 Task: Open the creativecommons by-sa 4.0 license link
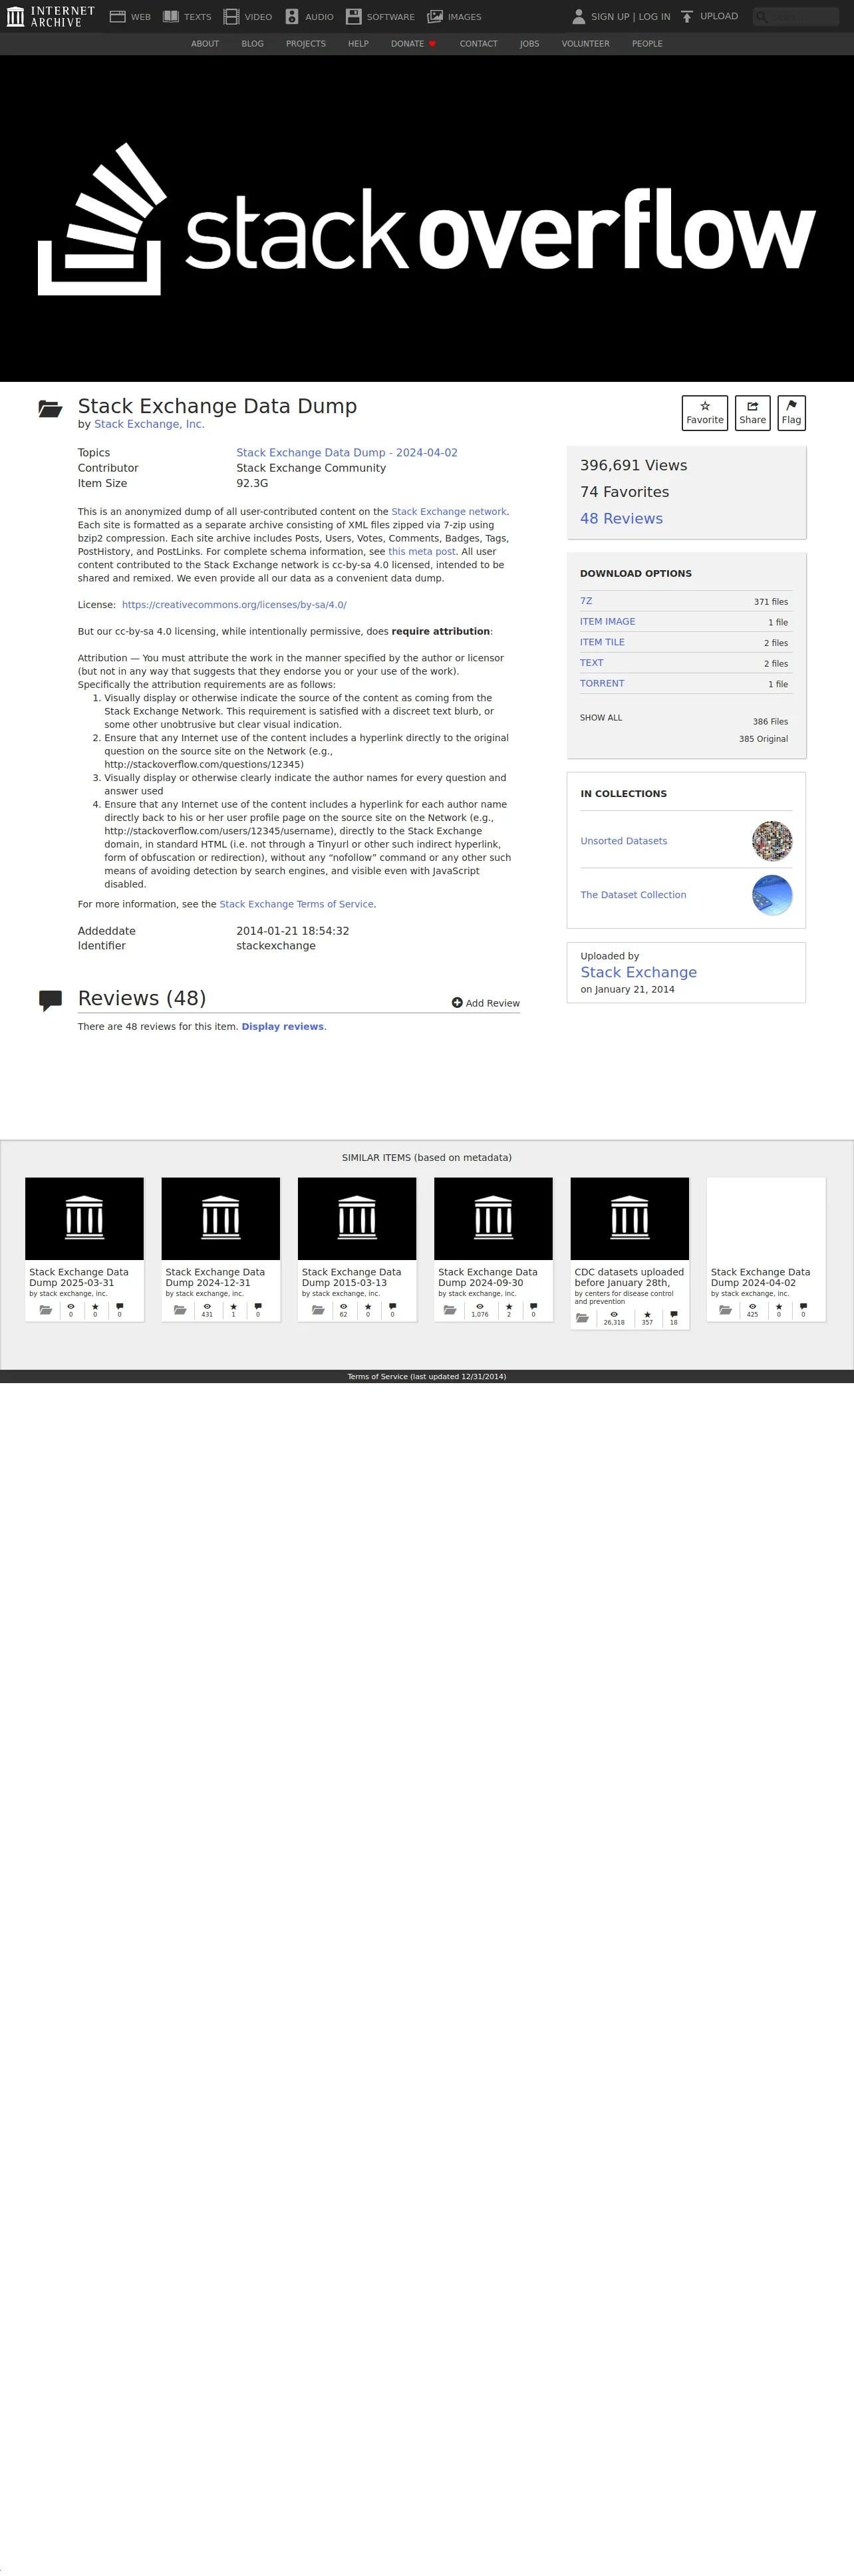click(x=234, y=605)
